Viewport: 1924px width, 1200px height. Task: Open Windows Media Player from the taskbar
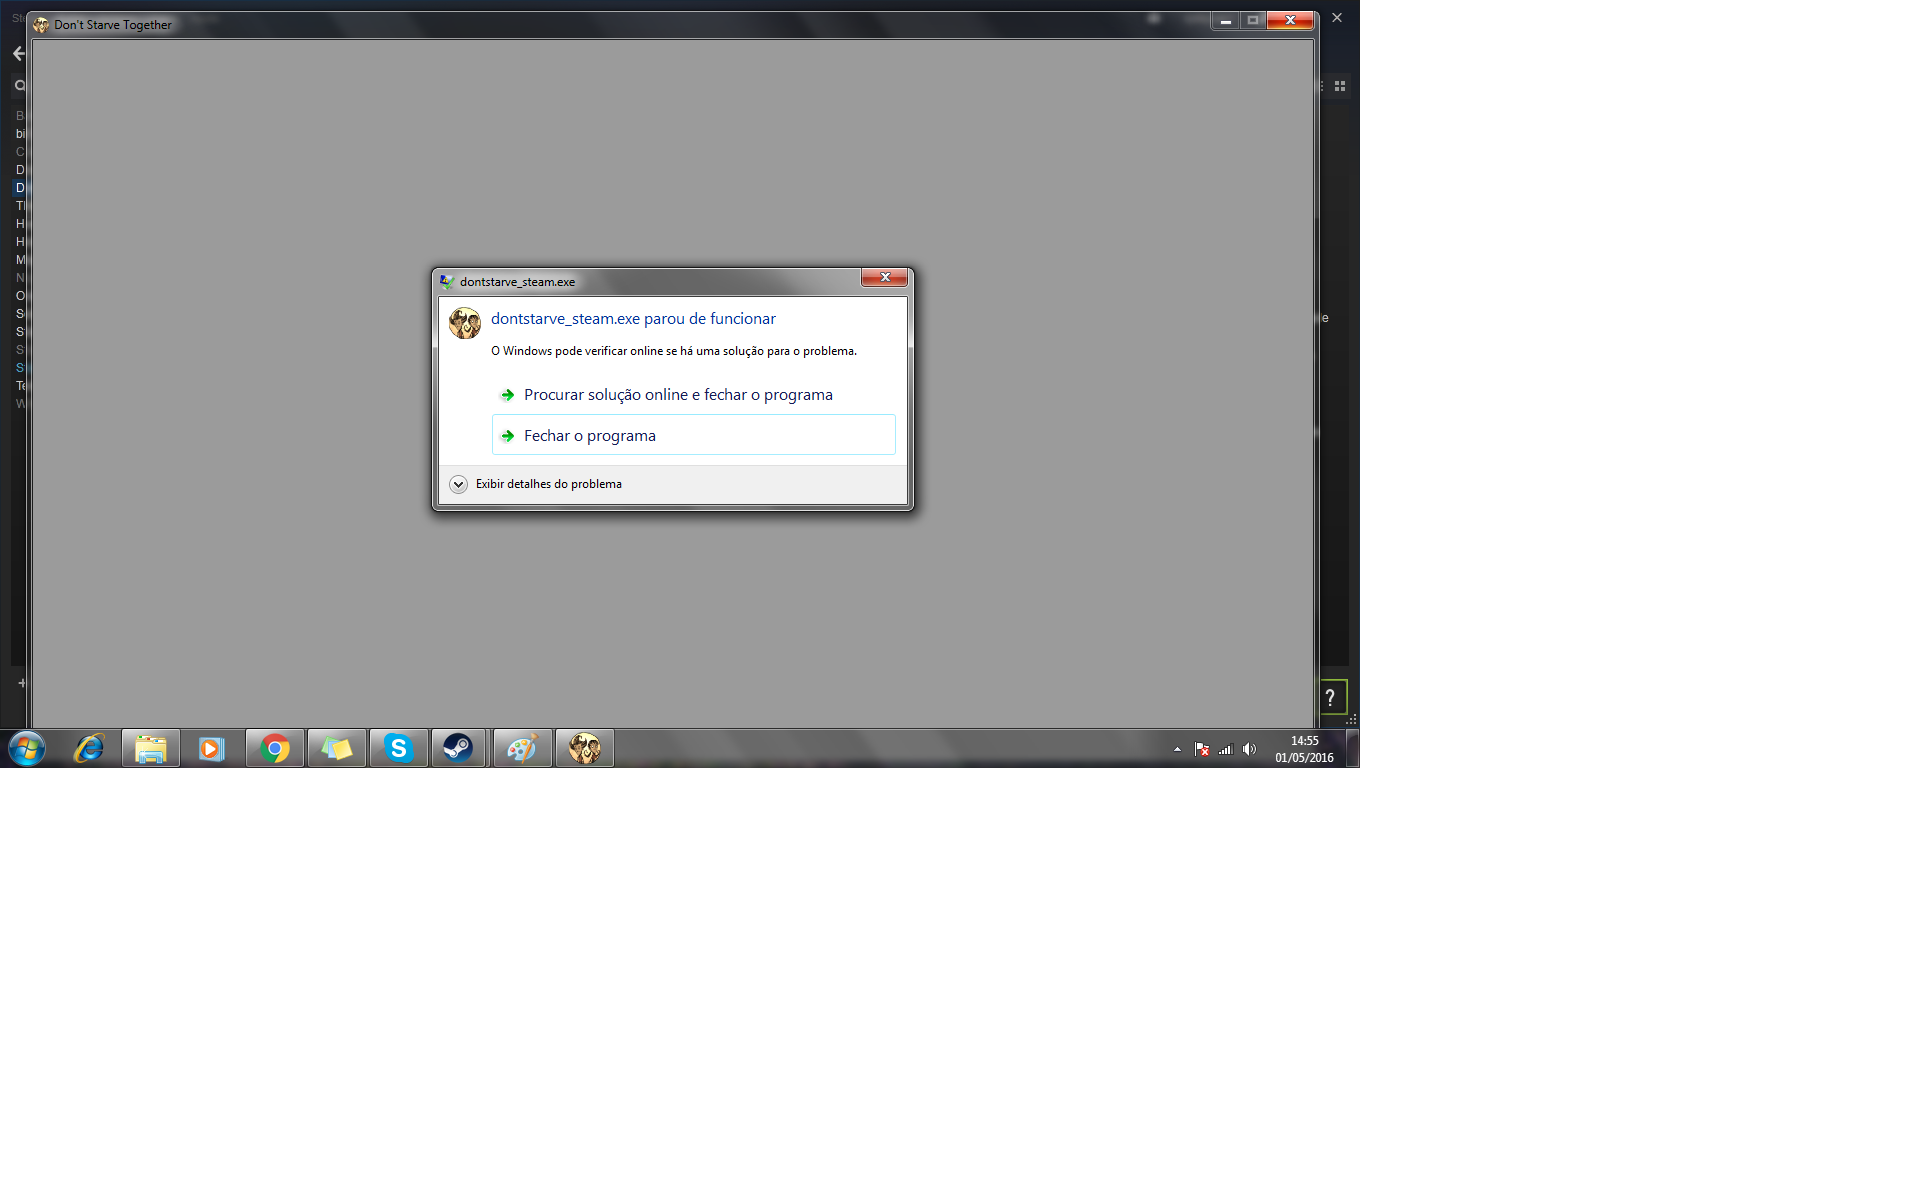pyautogui.click(x=211, y=748)
